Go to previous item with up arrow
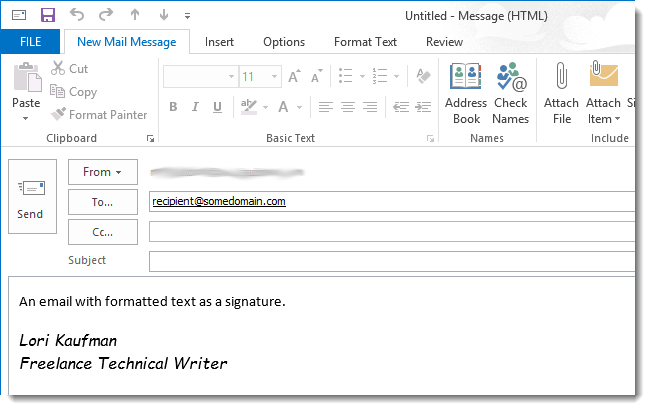The image size is (650, 410). pos(135,15)
